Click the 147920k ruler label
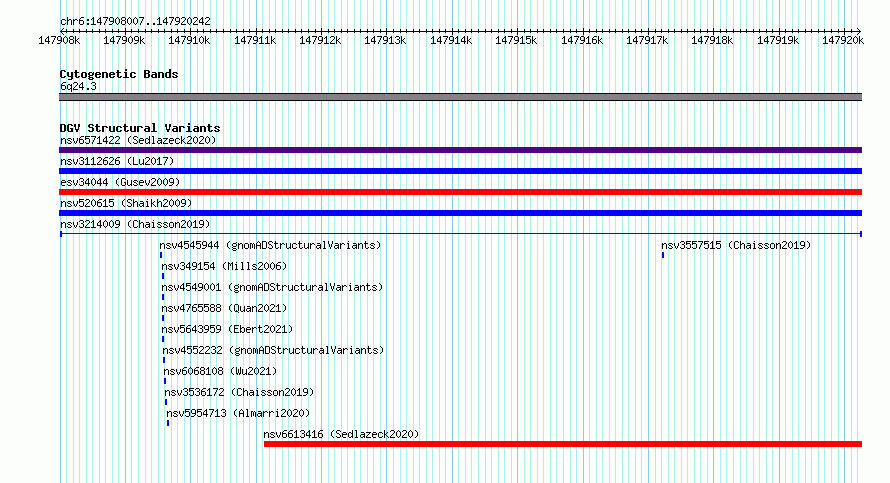Image resolution: width=890 pixels, height=483 pixels. pos(843,40)
